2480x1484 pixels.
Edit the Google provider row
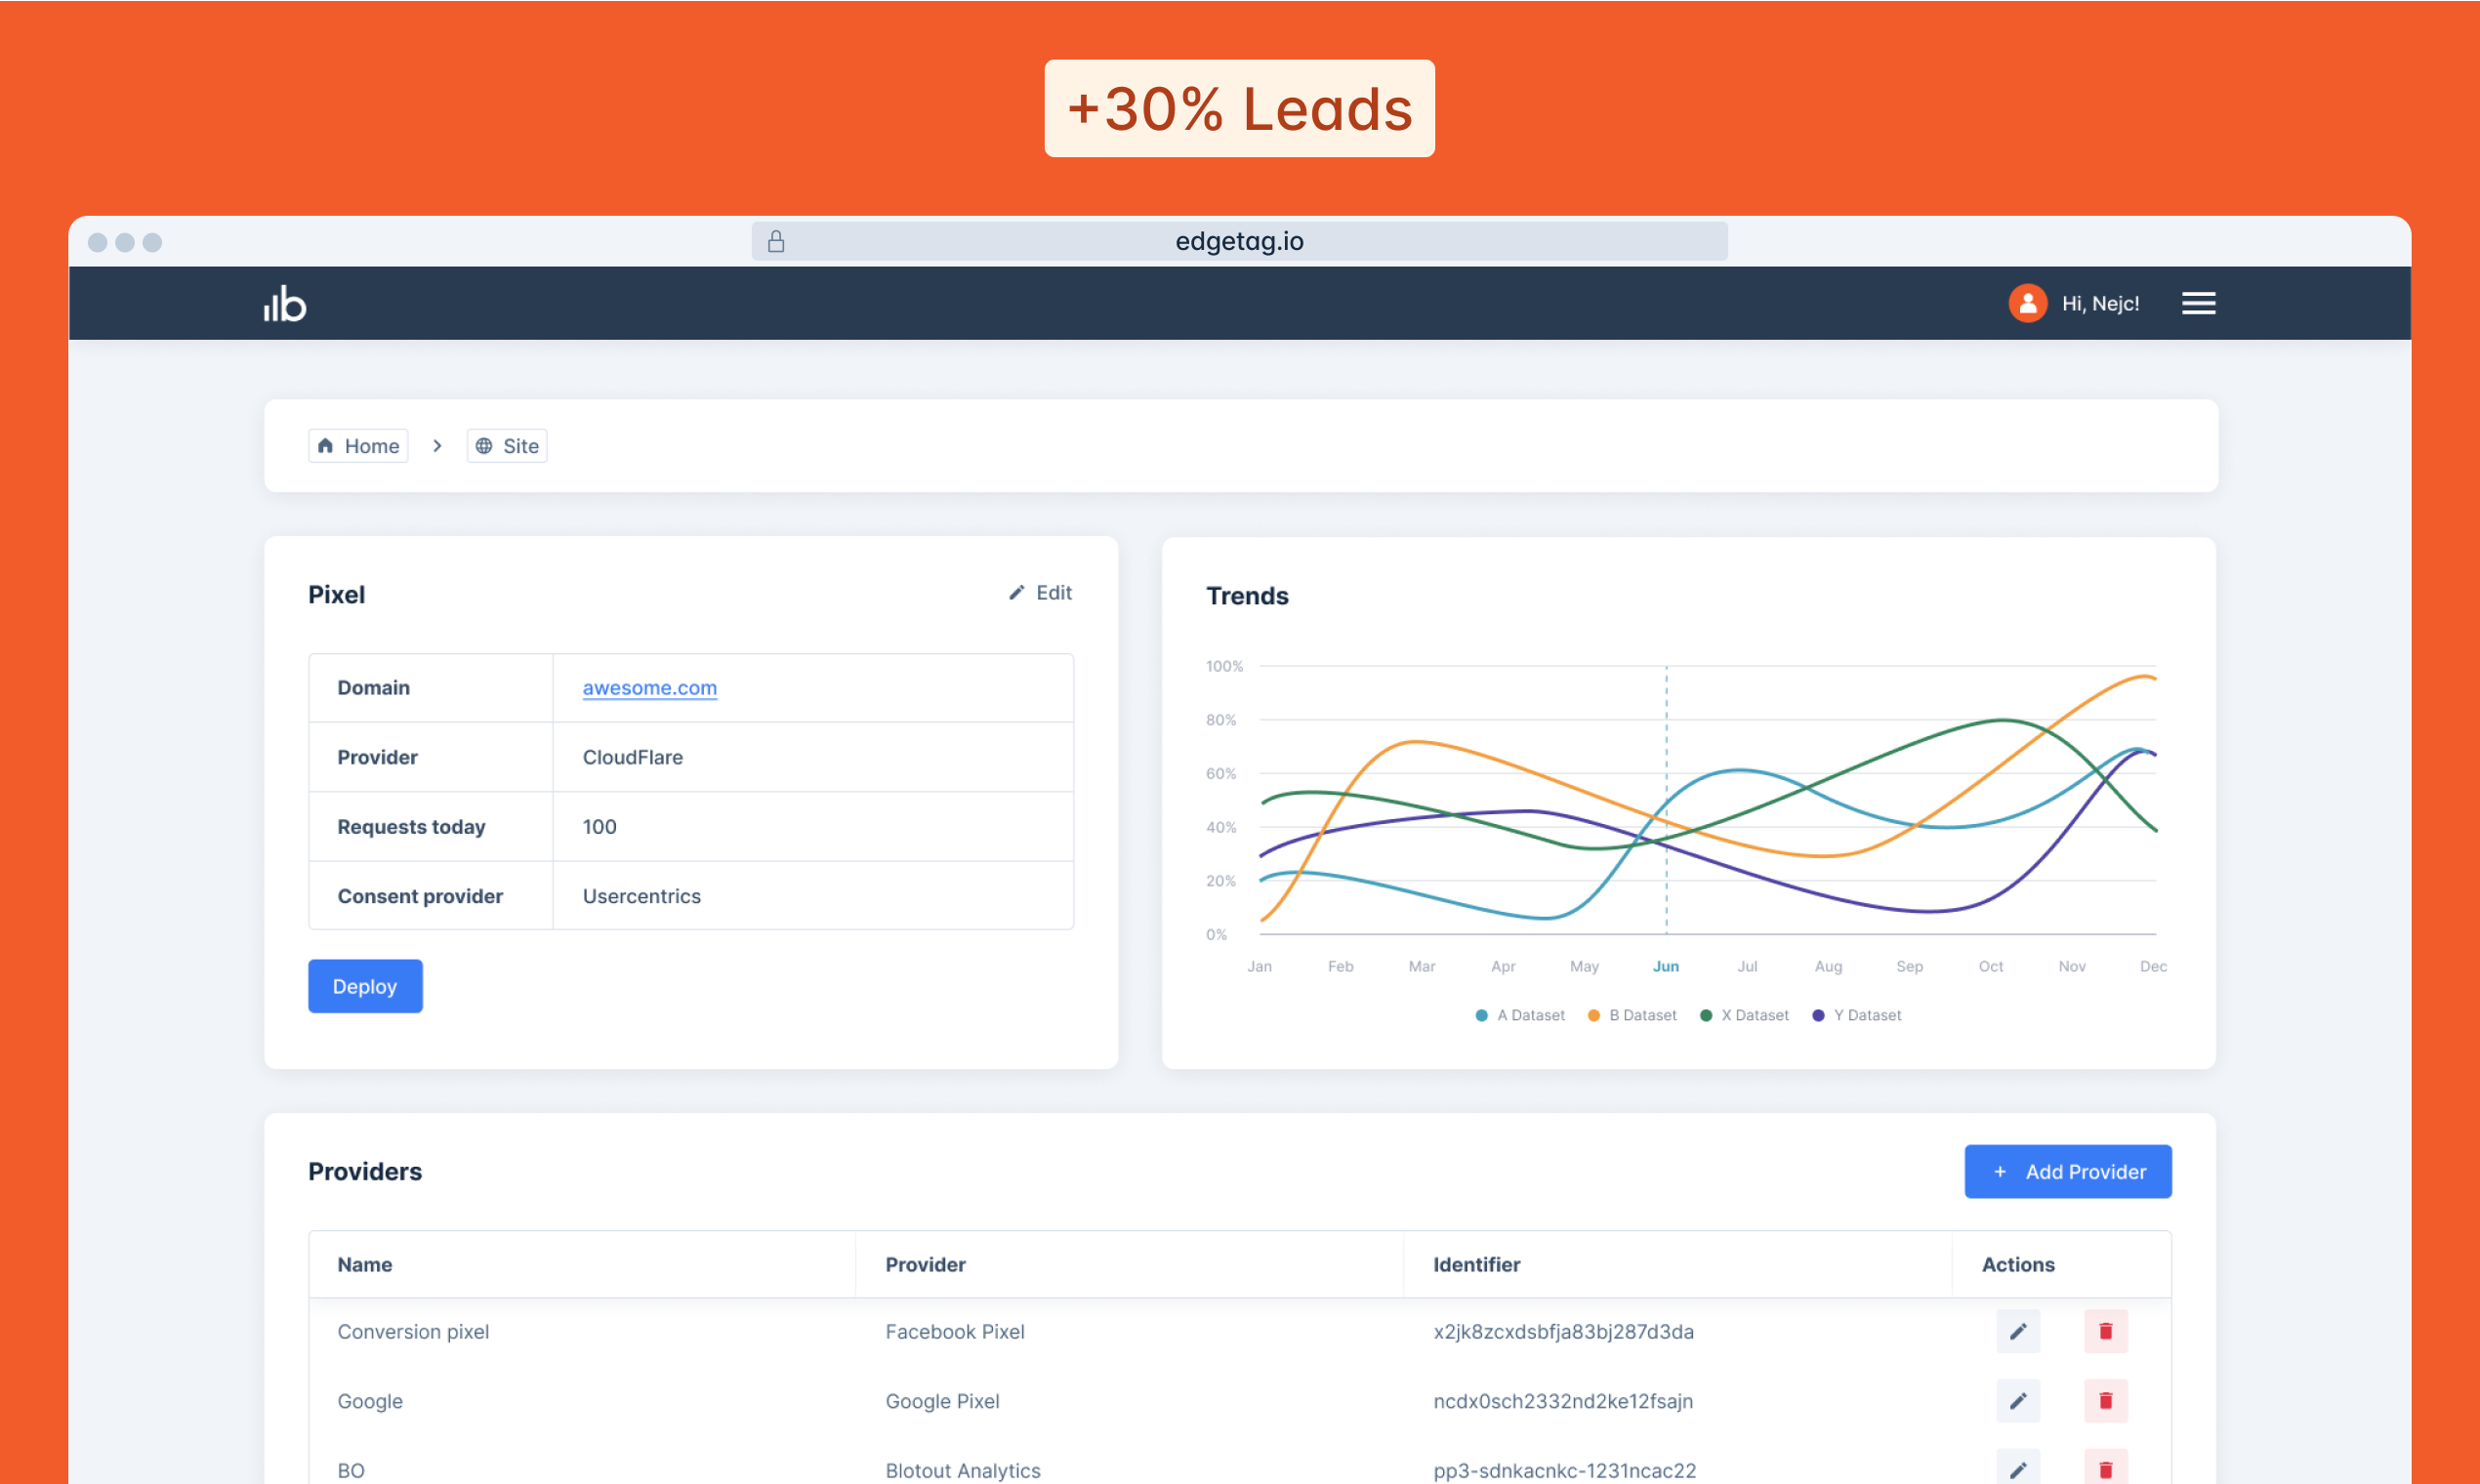tap(2017, 1400)
